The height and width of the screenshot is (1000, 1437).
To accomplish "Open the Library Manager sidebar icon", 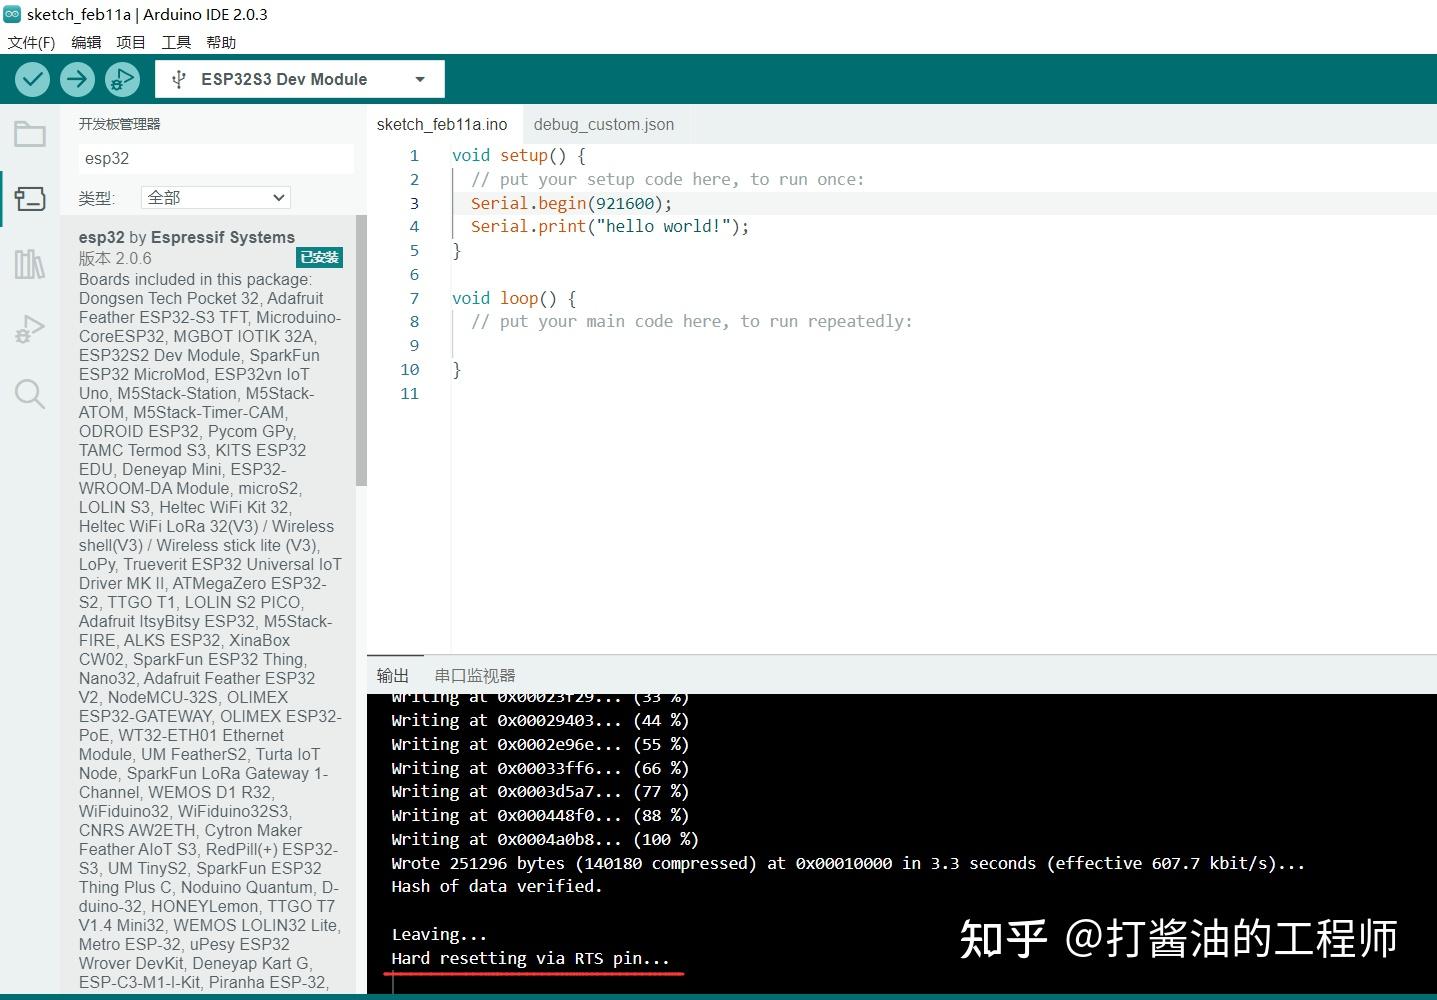I will [29, 263].
